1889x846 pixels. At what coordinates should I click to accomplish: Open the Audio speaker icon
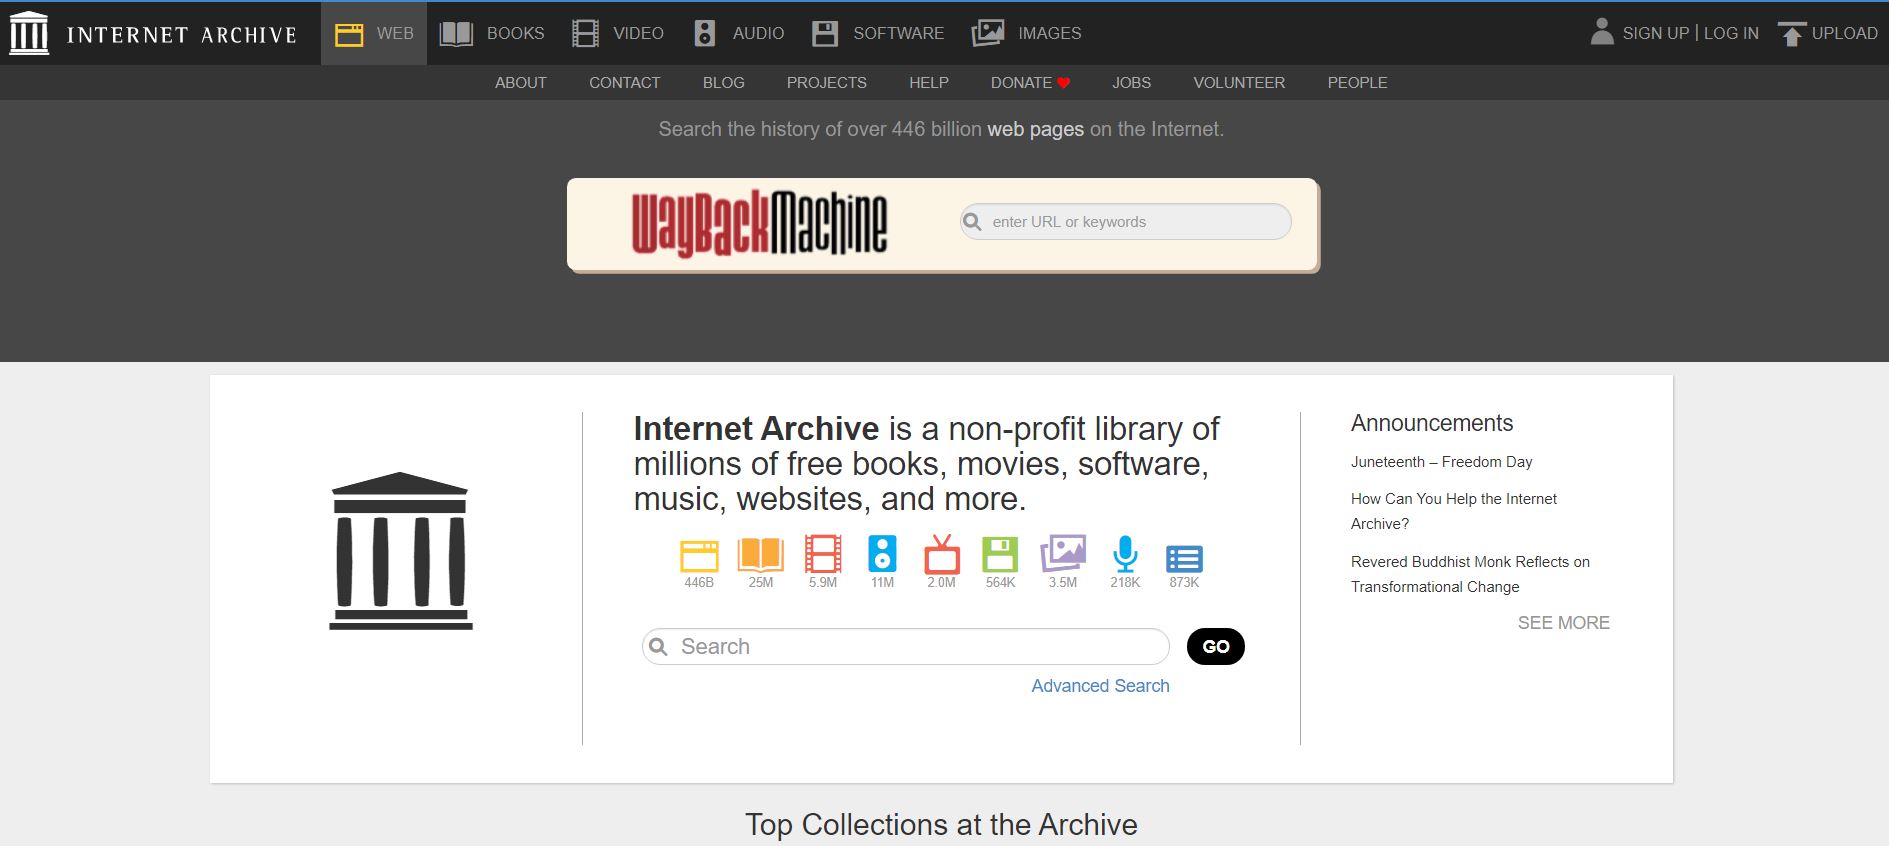point(705,34)
